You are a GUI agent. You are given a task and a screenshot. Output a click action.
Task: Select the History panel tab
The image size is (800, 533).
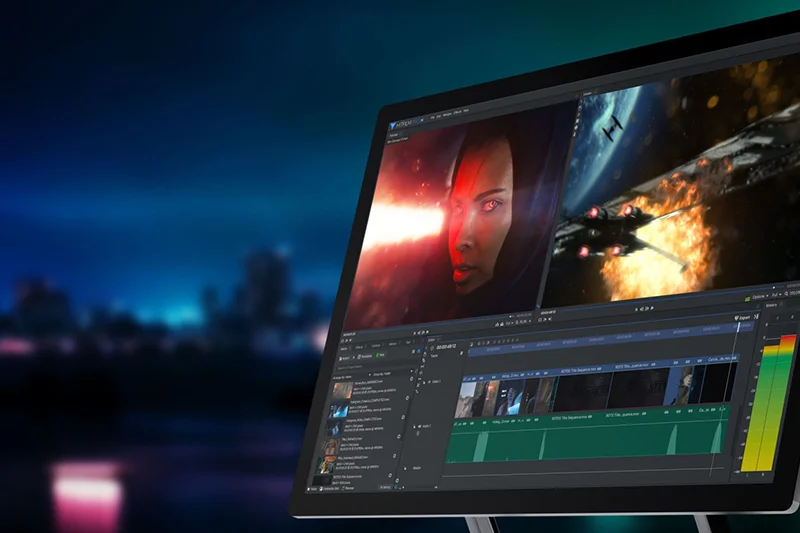[392, 343]
